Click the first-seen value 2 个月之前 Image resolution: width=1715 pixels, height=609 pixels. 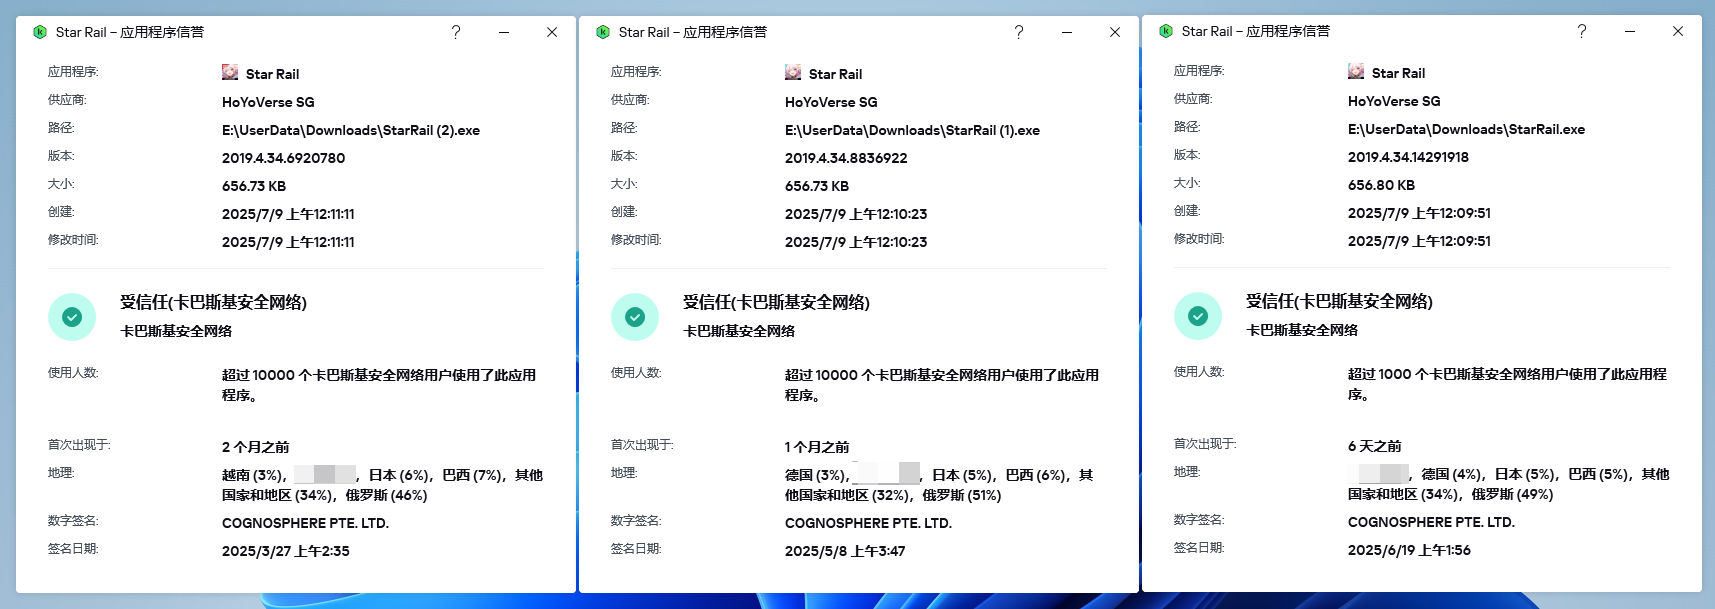(256, 447)
